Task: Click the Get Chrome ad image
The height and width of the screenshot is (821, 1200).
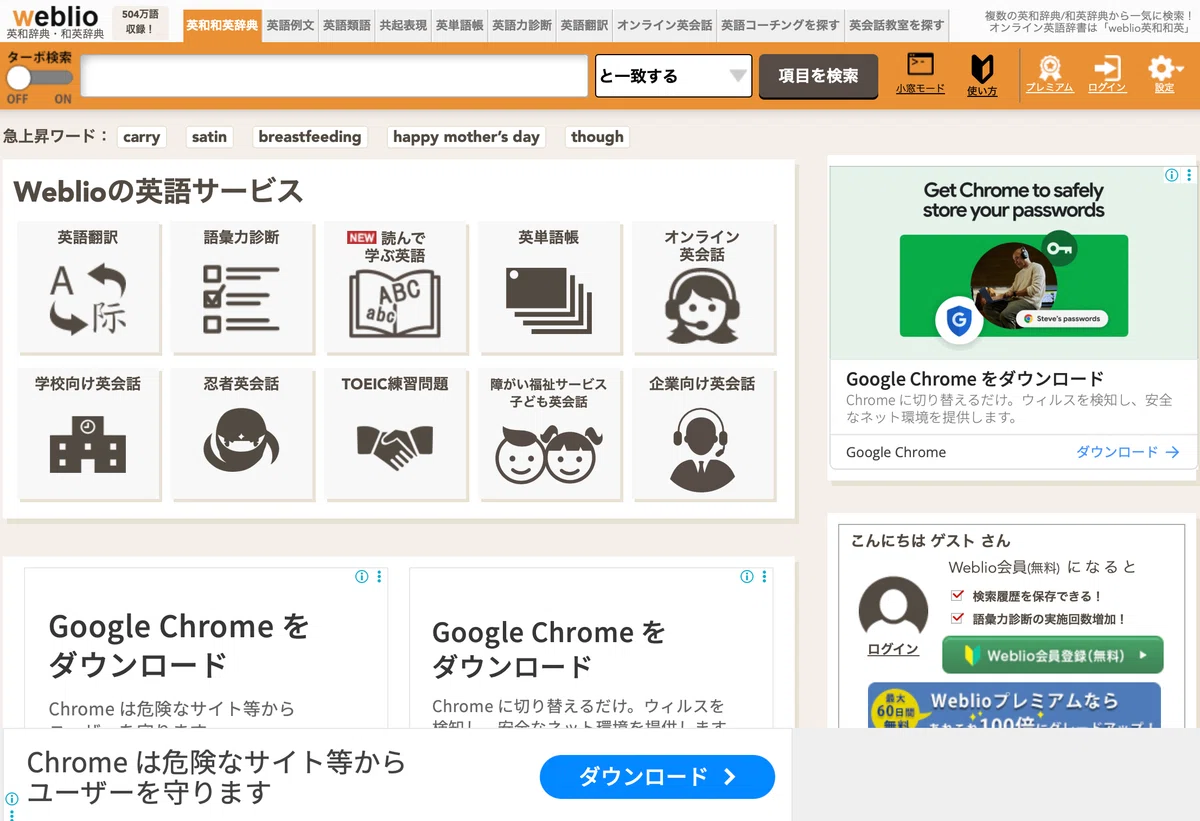Action: tap(1014, 263)
